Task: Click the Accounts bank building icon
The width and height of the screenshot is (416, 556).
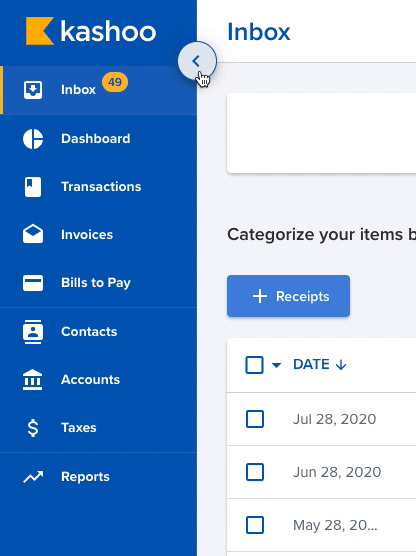Action: [33, 379]
